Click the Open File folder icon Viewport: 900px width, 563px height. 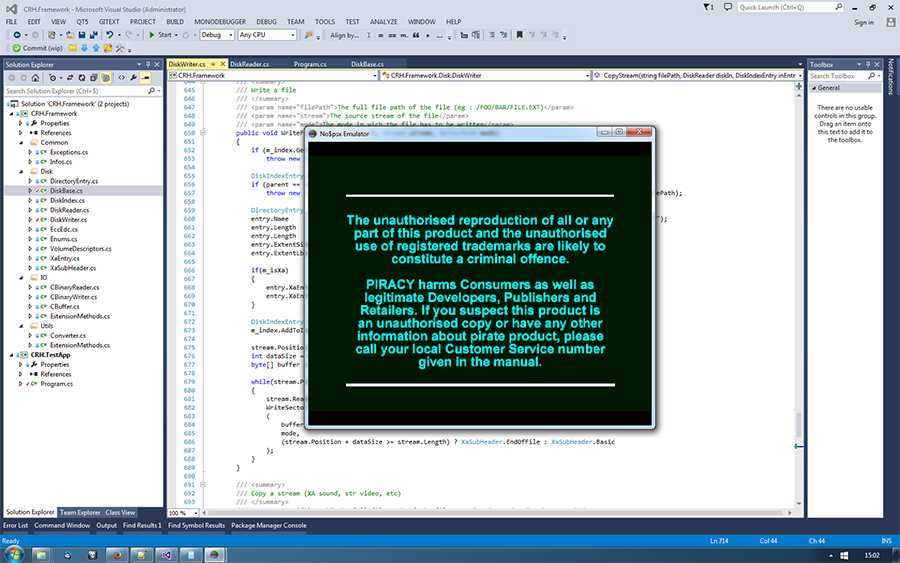(70, 35)
